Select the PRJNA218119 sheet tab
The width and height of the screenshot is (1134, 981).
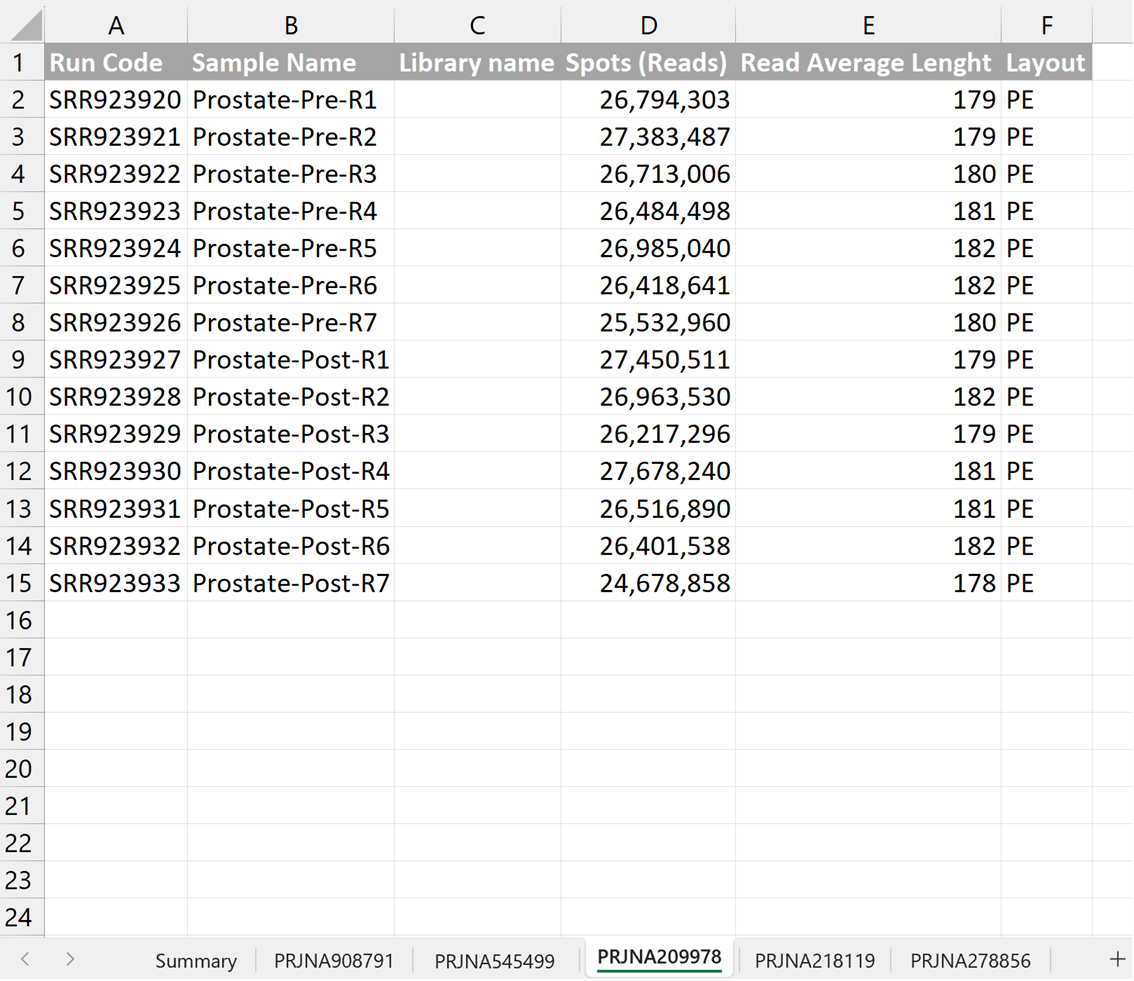(x=814, y=961)
